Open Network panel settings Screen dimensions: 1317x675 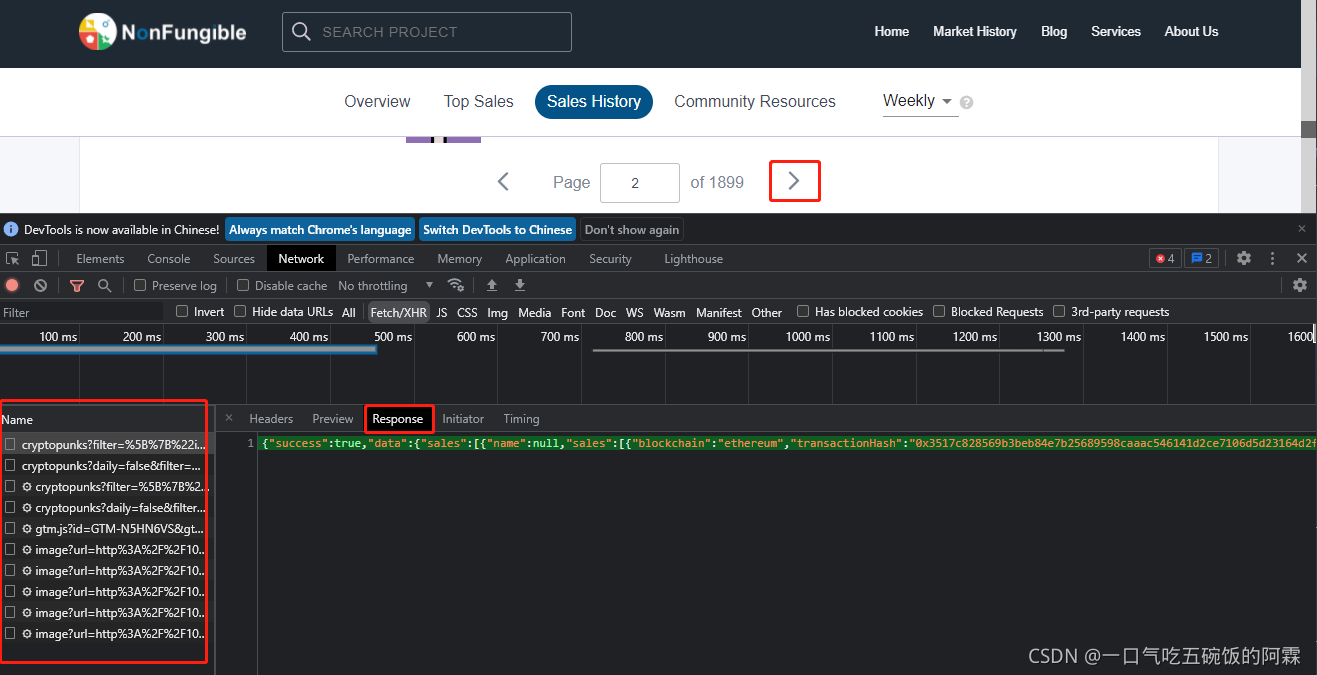[1300, 285]
